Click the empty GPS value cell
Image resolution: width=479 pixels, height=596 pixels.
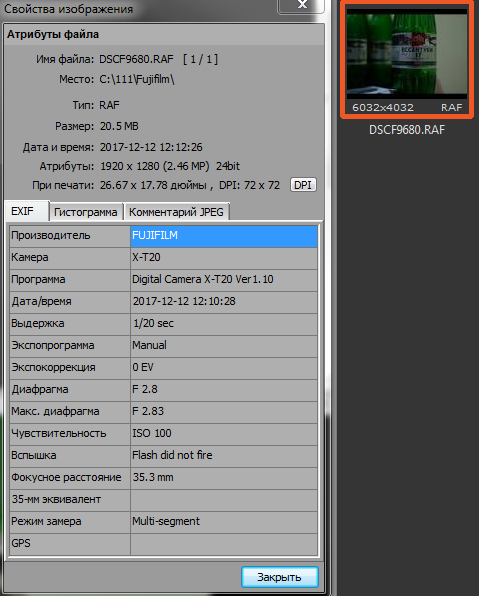click(224, 544)
